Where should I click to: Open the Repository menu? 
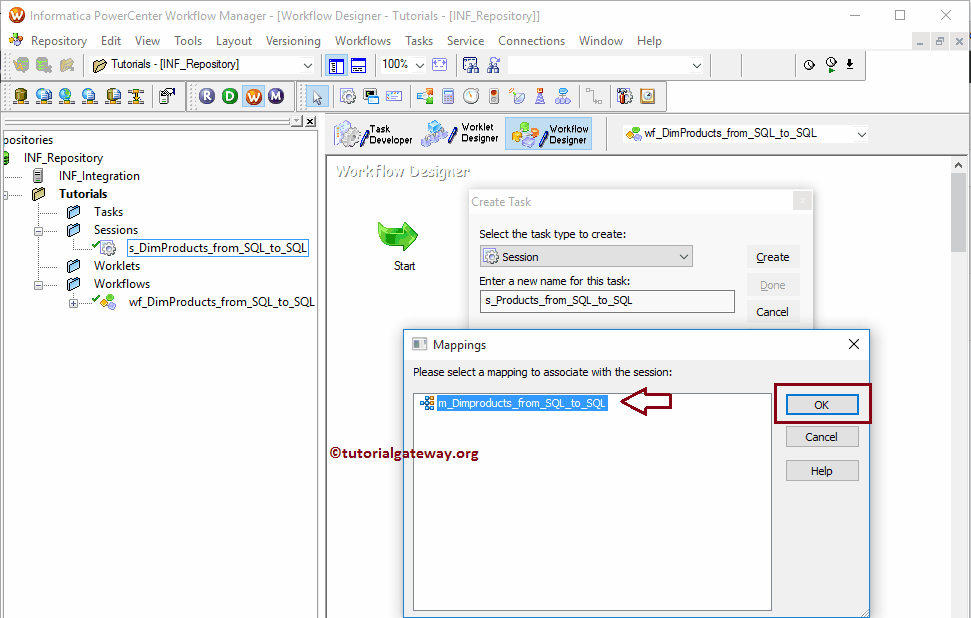click(x=58, y=41)
